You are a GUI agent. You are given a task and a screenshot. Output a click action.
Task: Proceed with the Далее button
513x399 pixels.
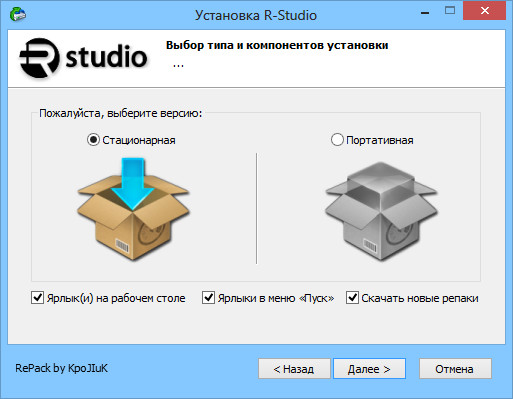point(369,369)
